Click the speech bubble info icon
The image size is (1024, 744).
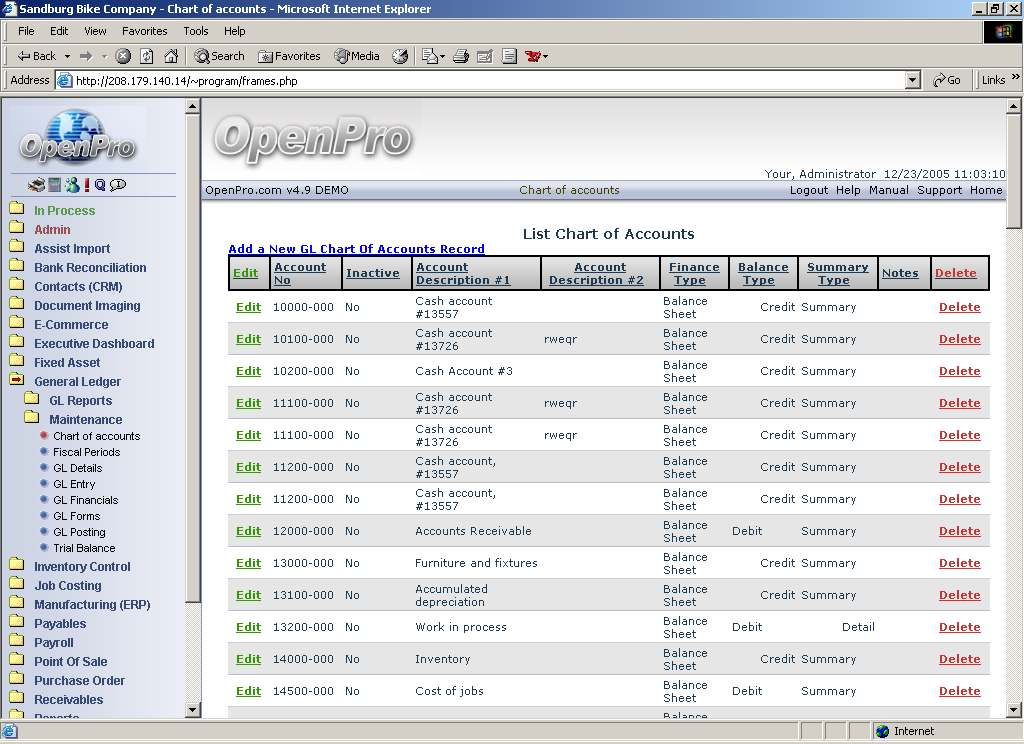(x=118, y=185)
